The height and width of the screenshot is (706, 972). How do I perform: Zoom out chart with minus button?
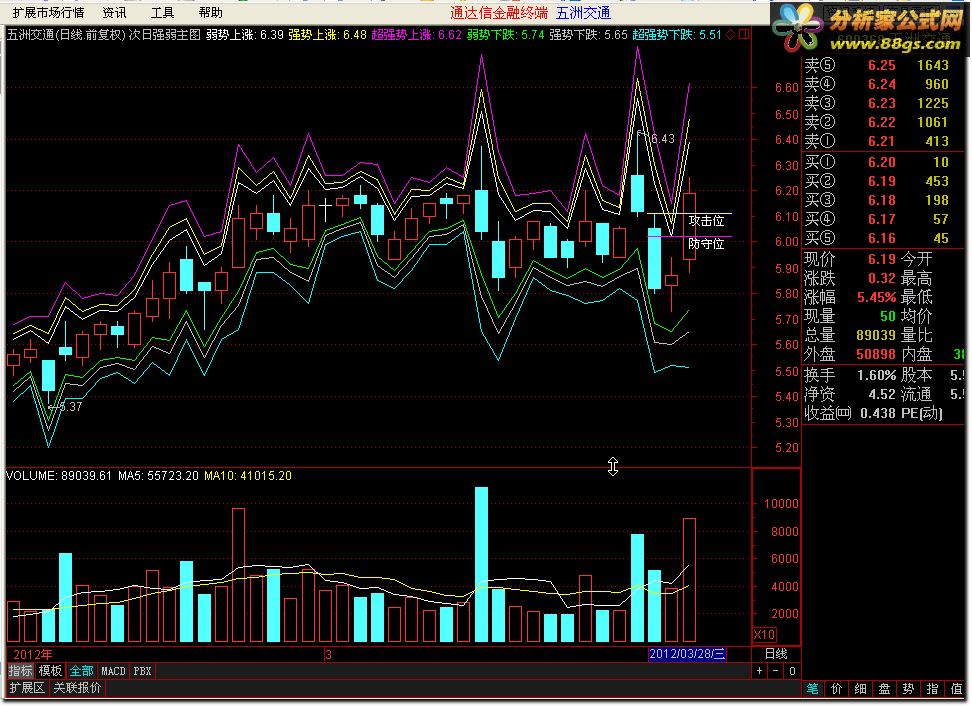tap(775, 671)
